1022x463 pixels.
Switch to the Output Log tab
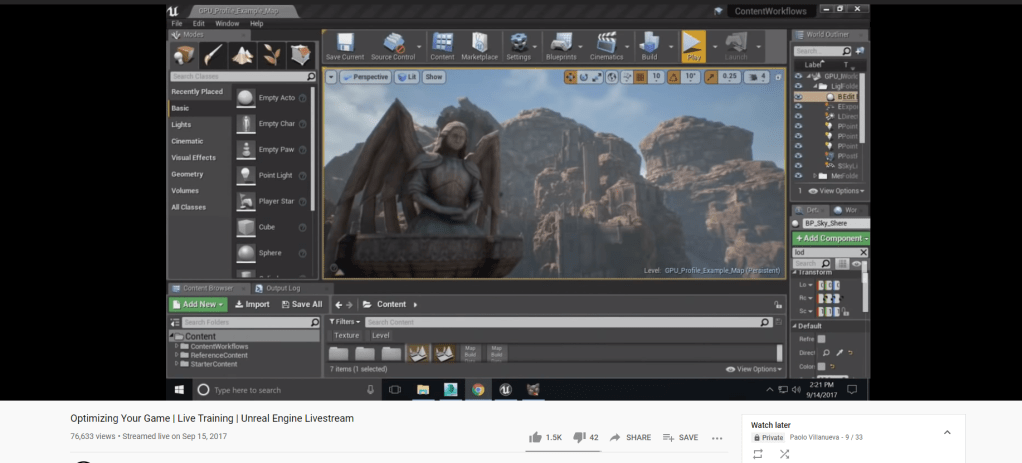click(x=281, y=288)
